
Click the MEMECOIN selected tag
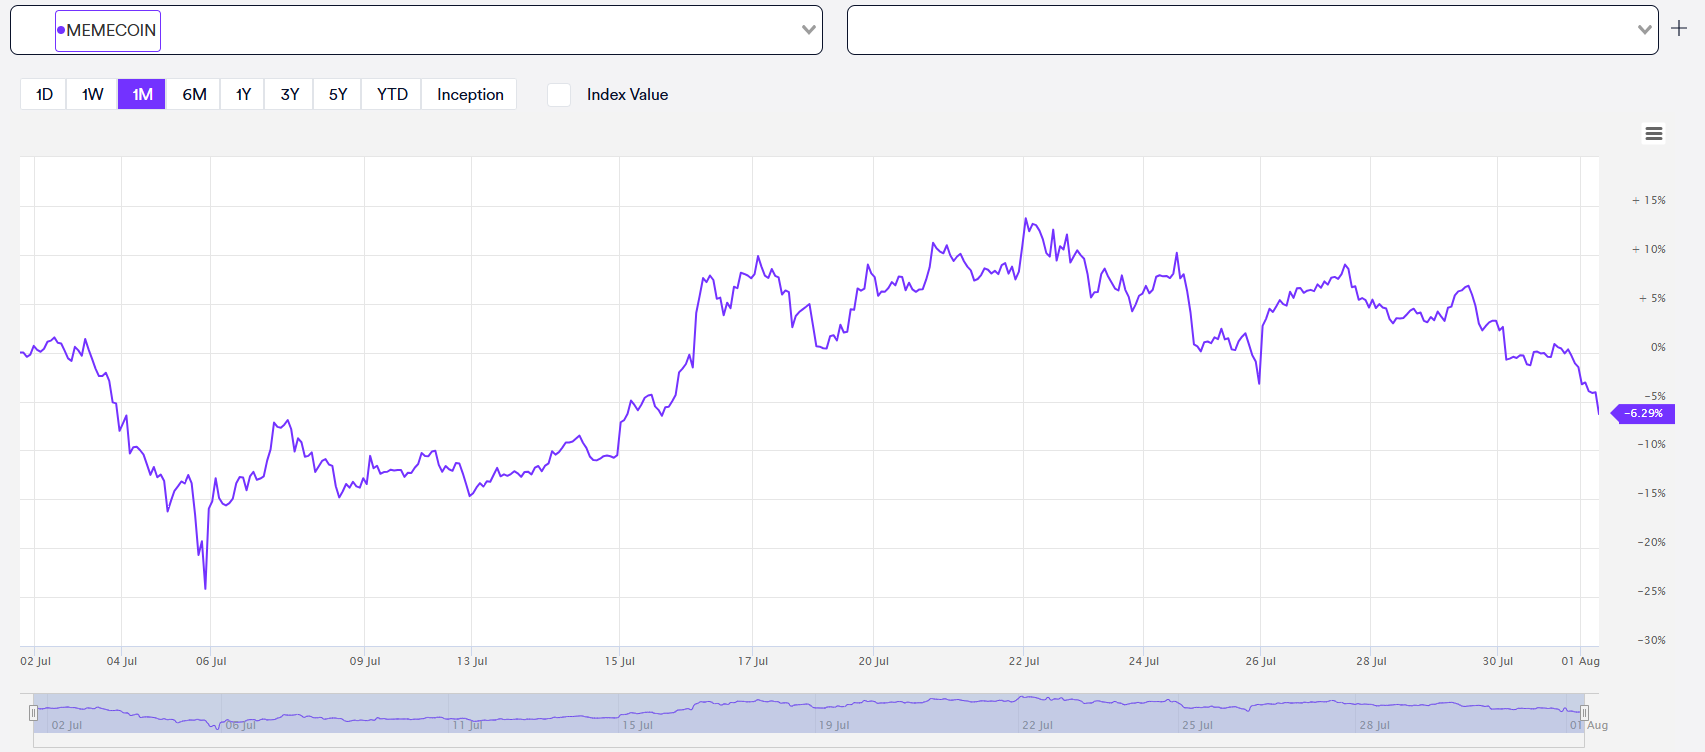110,30
